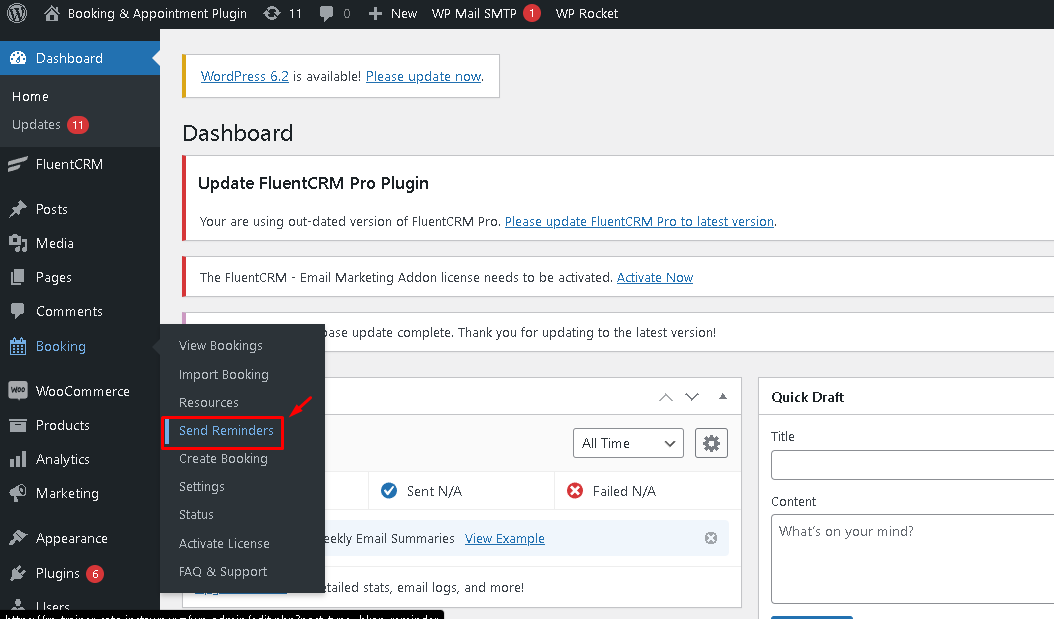Open Activate License submenu item
The width and height of the screenshot is (1054, 619).
[224, 544]
